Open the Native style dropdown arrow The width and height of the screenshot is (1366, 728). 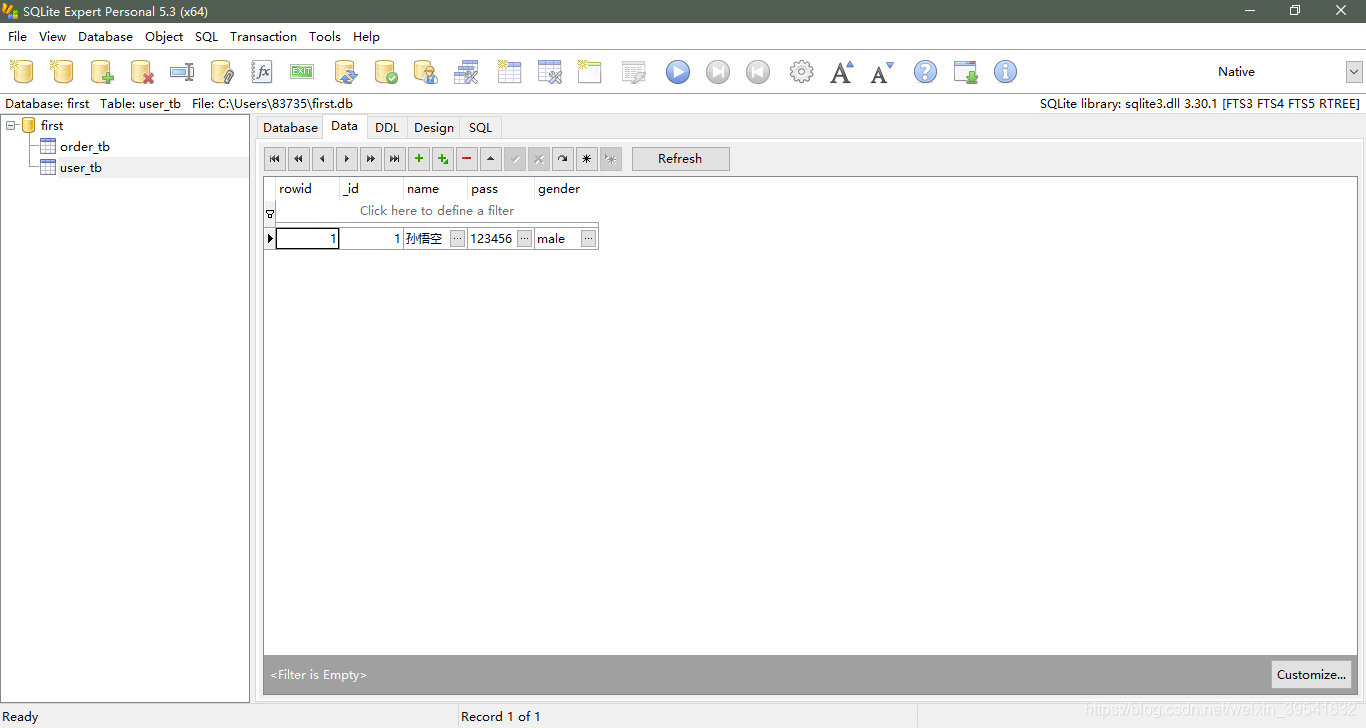coord(1354,72)
